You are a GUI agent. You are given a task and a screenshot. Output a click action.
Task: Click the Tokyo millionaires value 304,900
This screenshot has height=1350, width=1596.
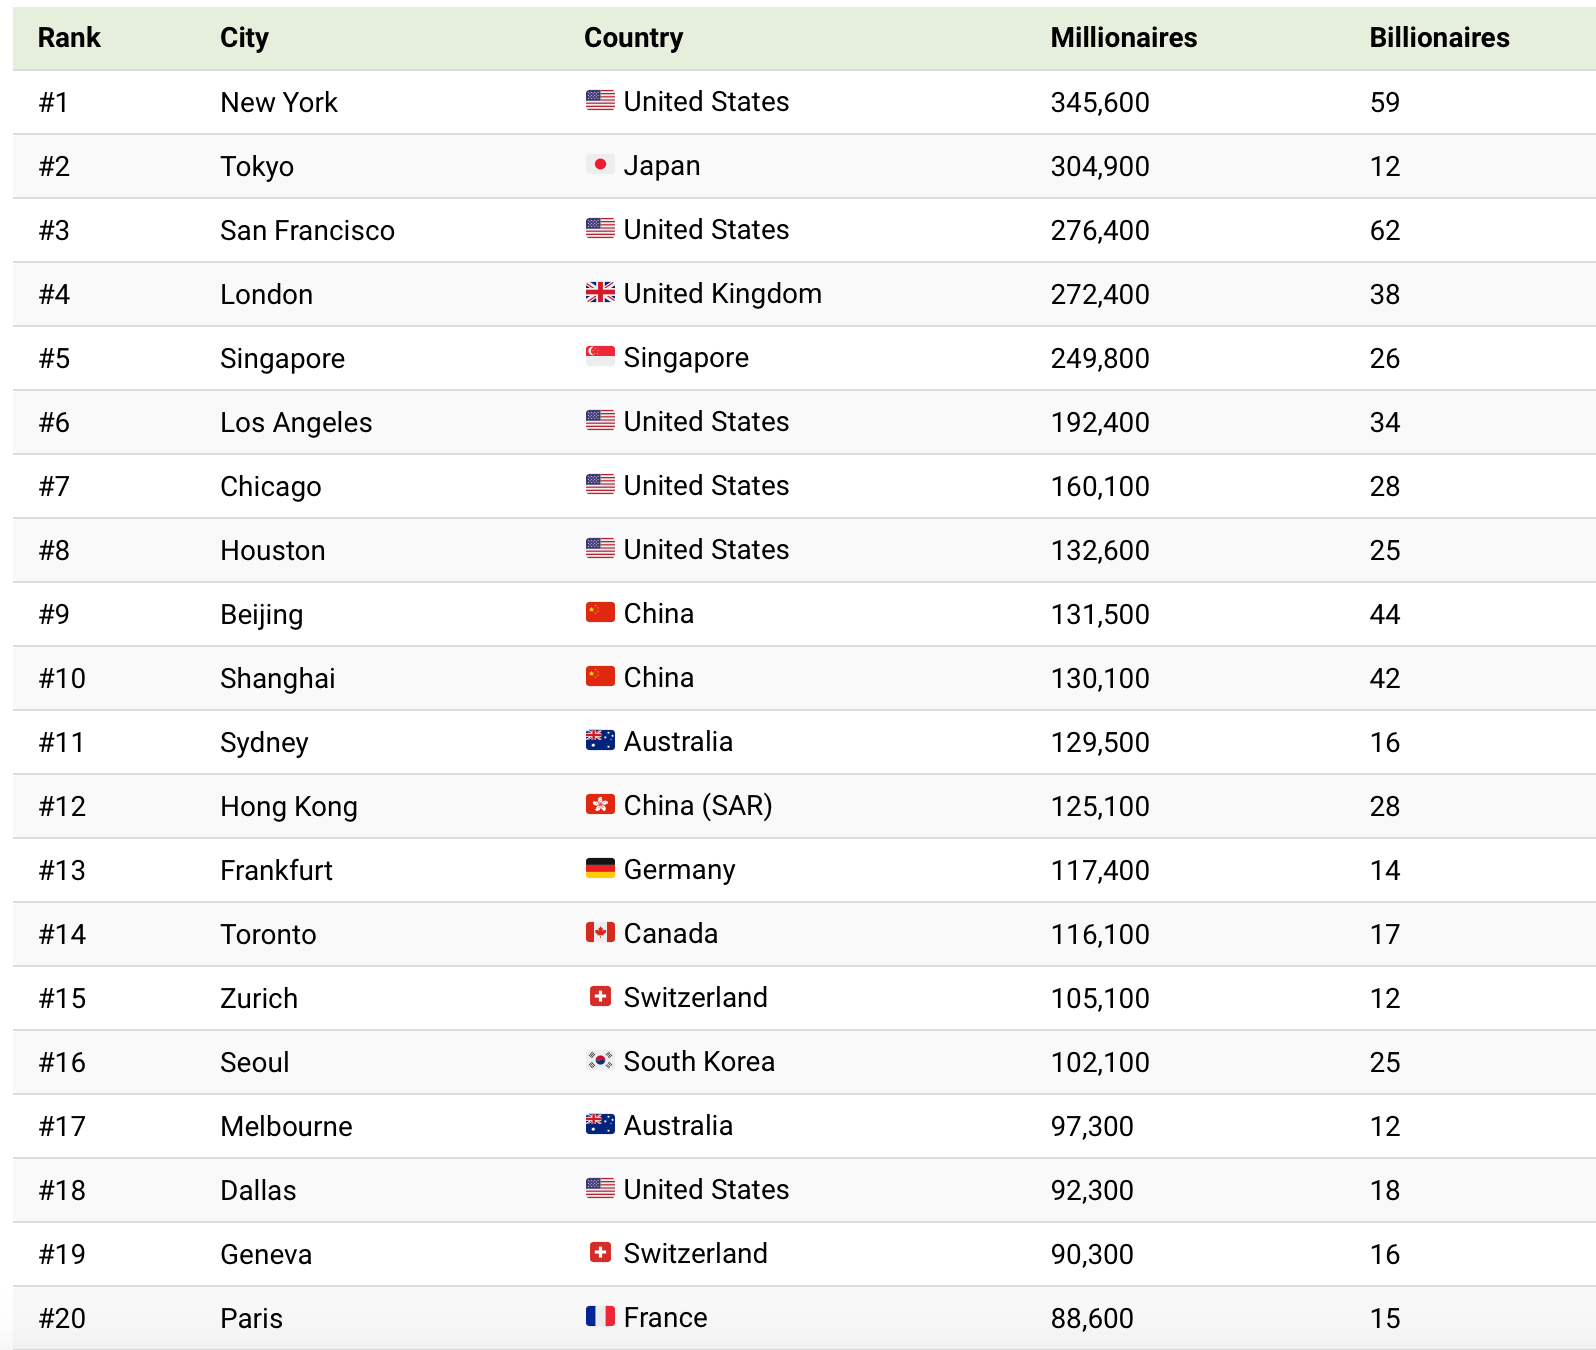tap(1099, 167)
